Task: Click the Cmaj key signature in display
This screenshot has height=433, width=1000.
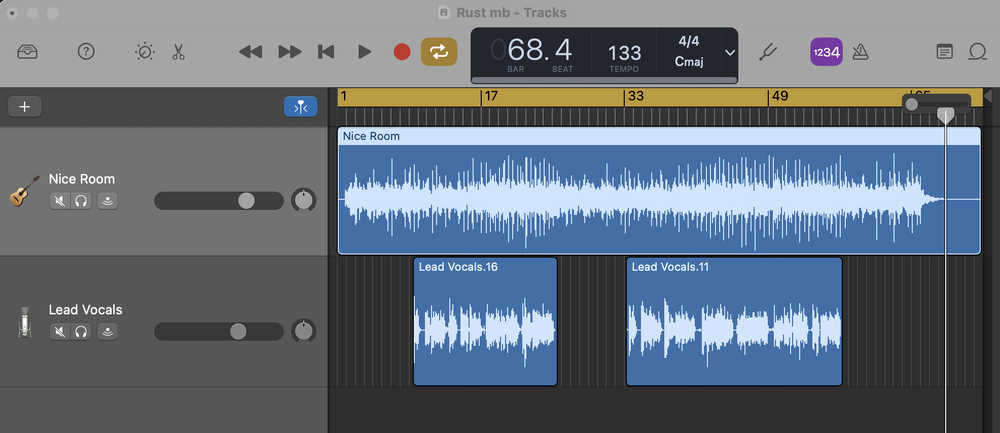Action: coord(689,61)
